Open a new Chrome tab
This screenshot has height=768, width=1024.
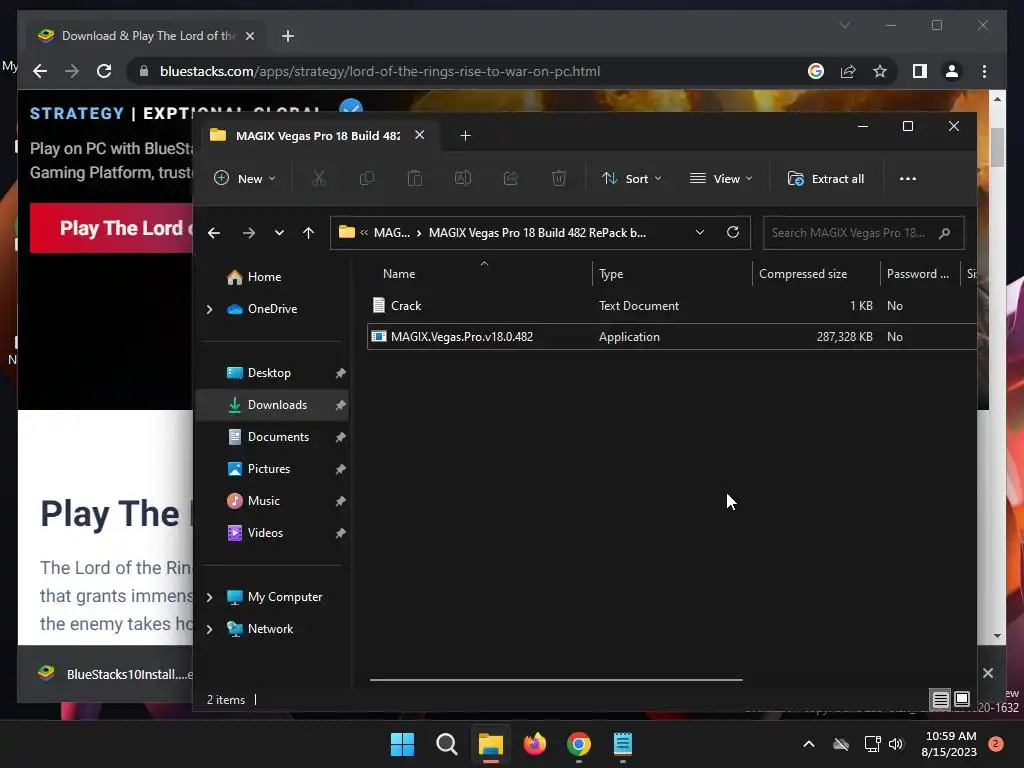288,36
